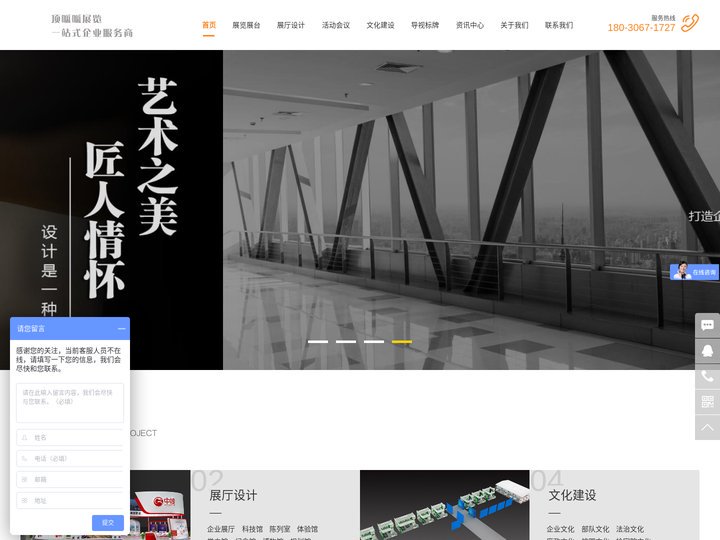Show the third carousel slide indicator

[374, 342]
